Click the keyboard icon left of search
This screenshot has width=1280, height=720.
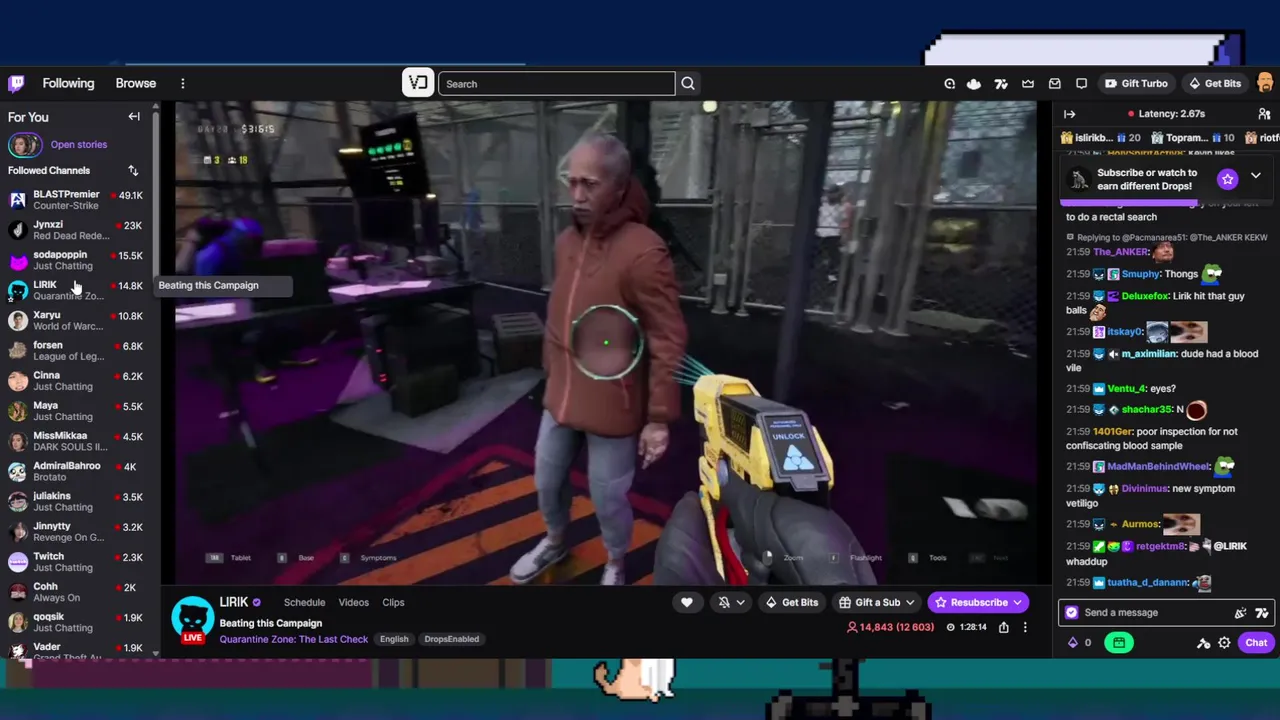(418, 83)
